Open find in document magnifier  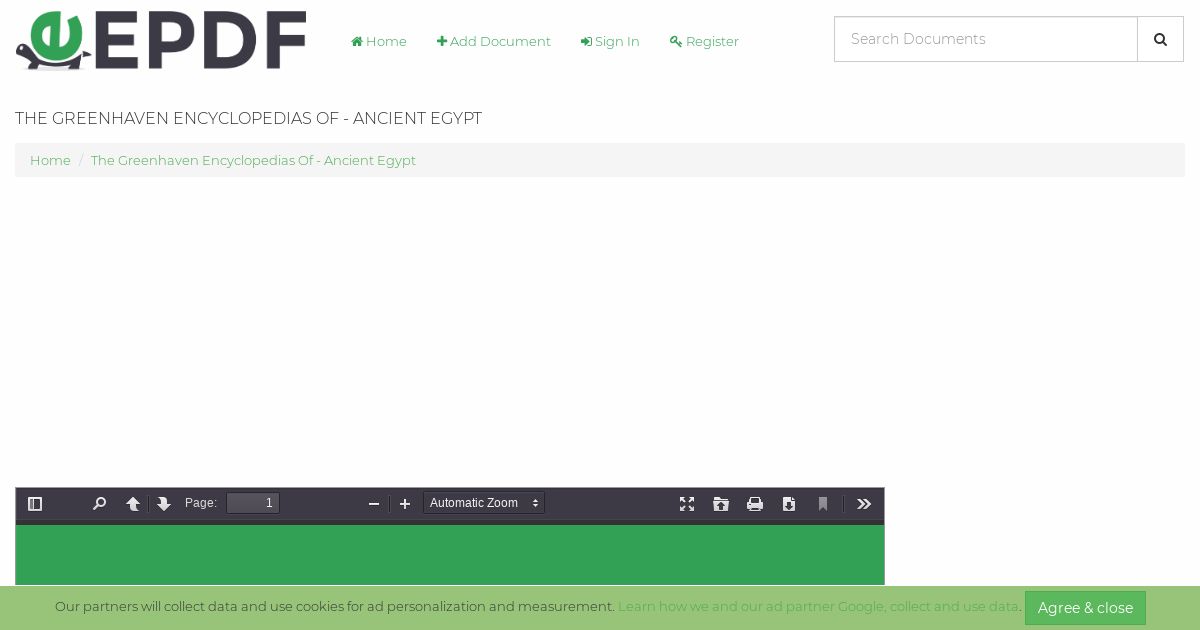click(x=99, y=504)
